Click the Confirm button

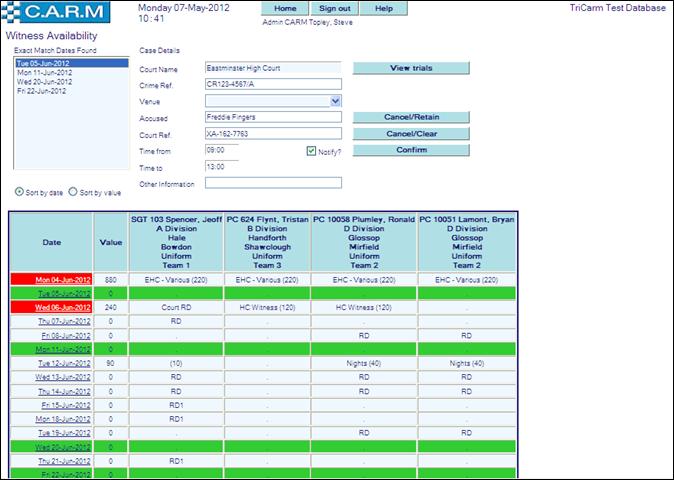coord(410,150)
